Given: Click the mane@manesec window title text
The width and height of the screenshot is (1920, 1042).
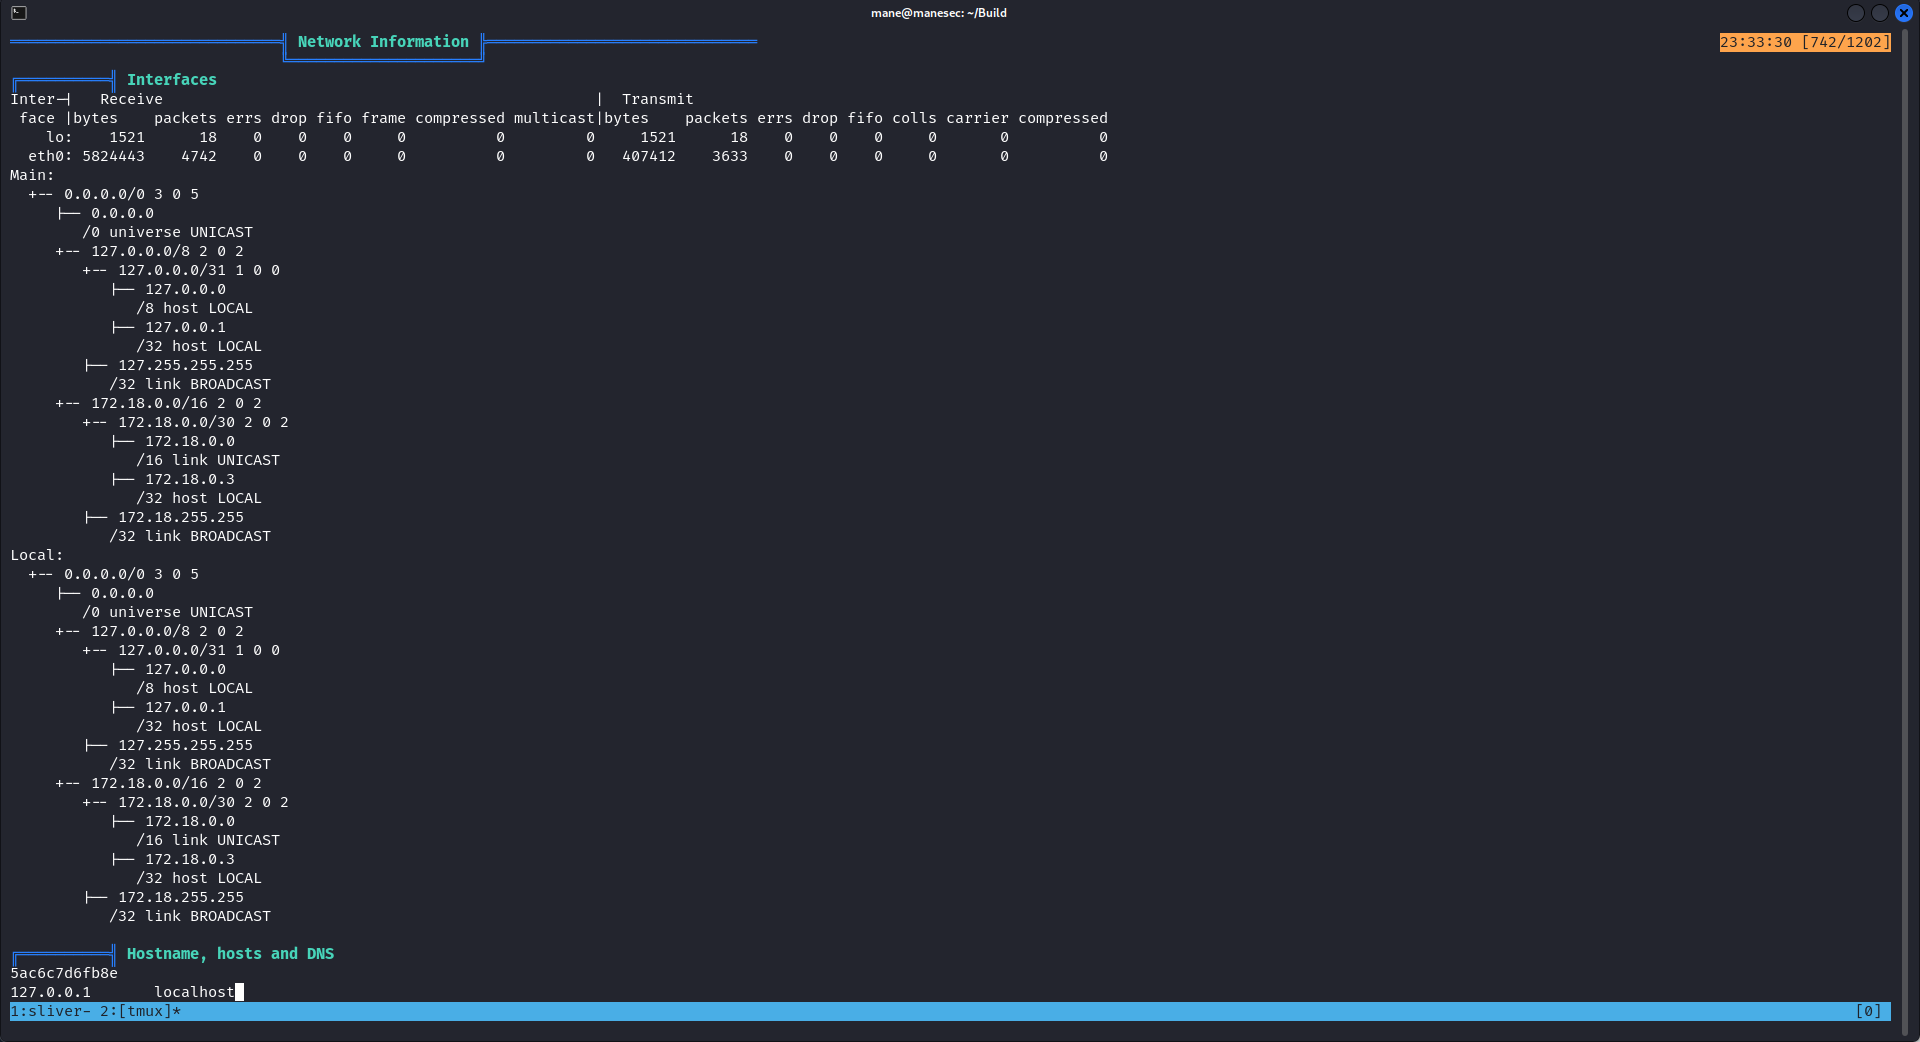Looking at the screenshot, I should (x=938, y=13).
